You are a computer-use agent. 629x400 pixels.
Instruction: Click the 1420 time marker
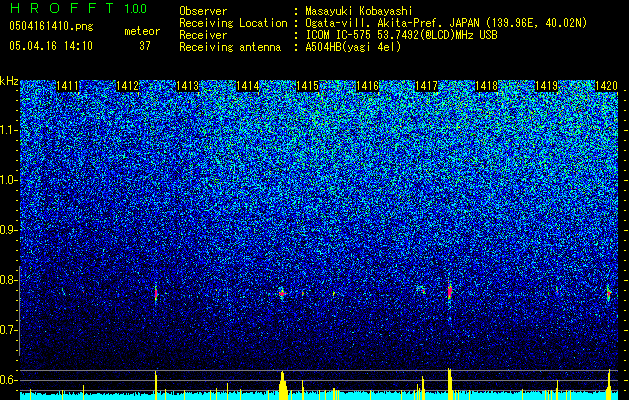[606, 86]
